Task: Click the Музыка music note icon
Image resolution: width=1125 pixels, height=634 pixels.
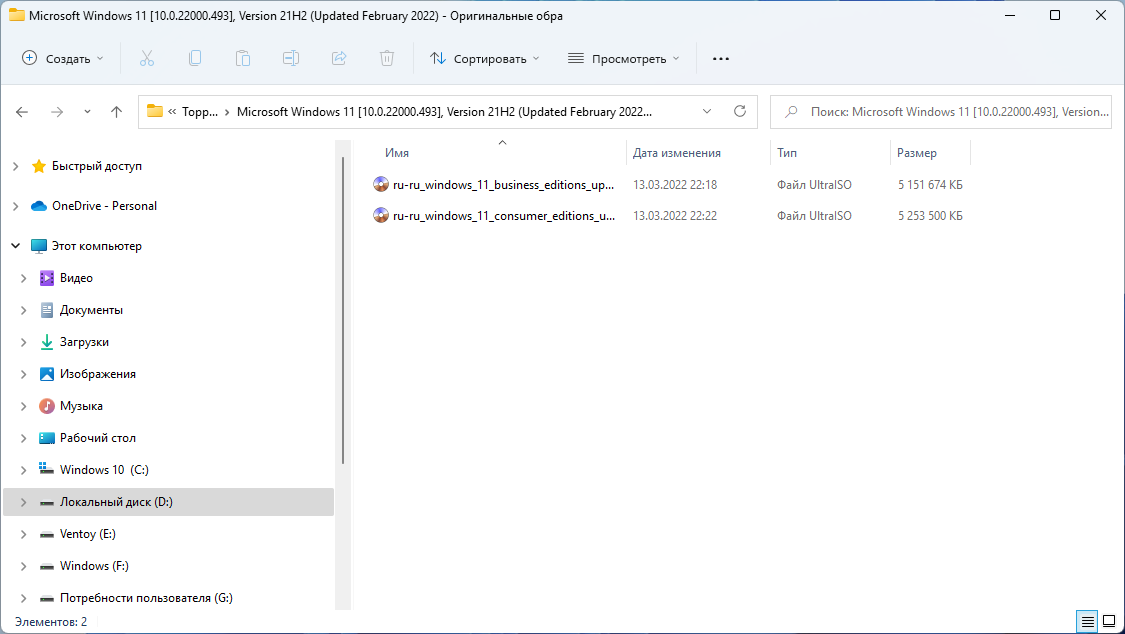Action: [x=47, y=406]
